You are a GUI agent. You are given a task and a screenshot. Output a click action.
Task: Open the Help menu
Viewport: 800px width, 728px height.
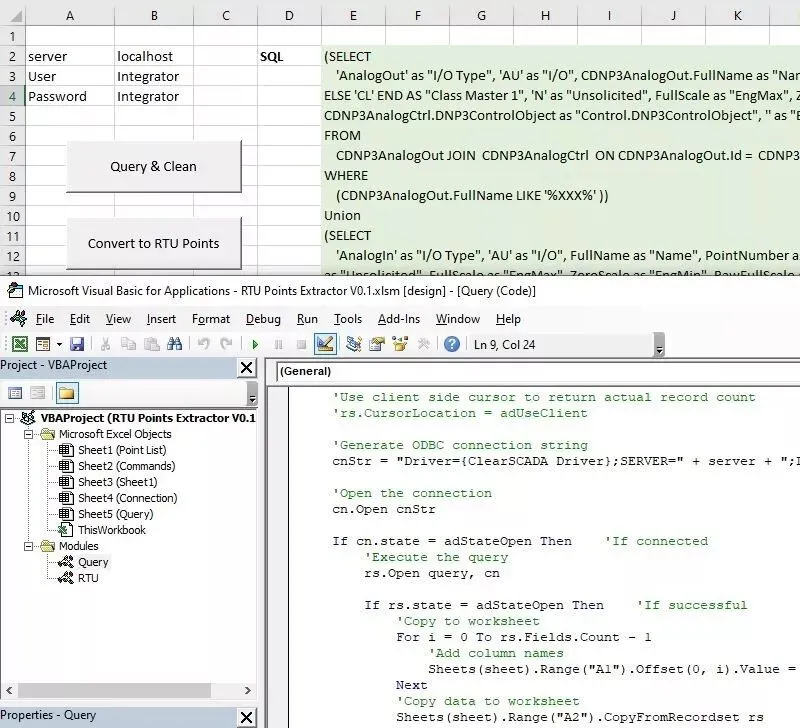tap(508, 319)
